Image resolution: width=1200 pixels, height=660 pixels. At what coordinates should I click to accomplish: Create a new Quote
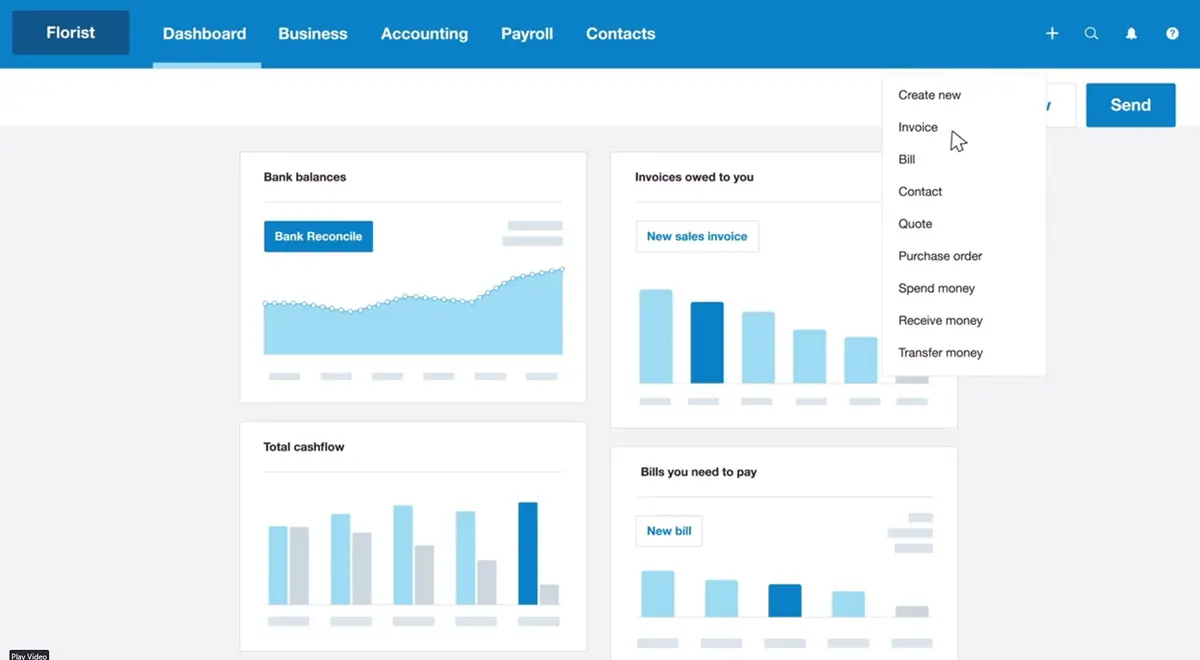pos(914,223)
